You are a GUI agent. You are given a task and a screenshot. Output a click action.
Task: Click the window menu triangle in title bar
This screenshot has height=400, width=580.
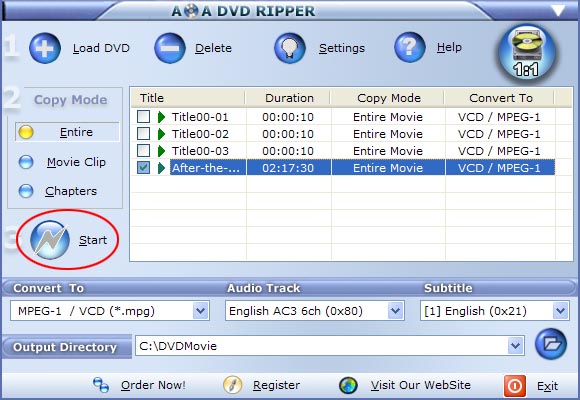pos(558,11)
